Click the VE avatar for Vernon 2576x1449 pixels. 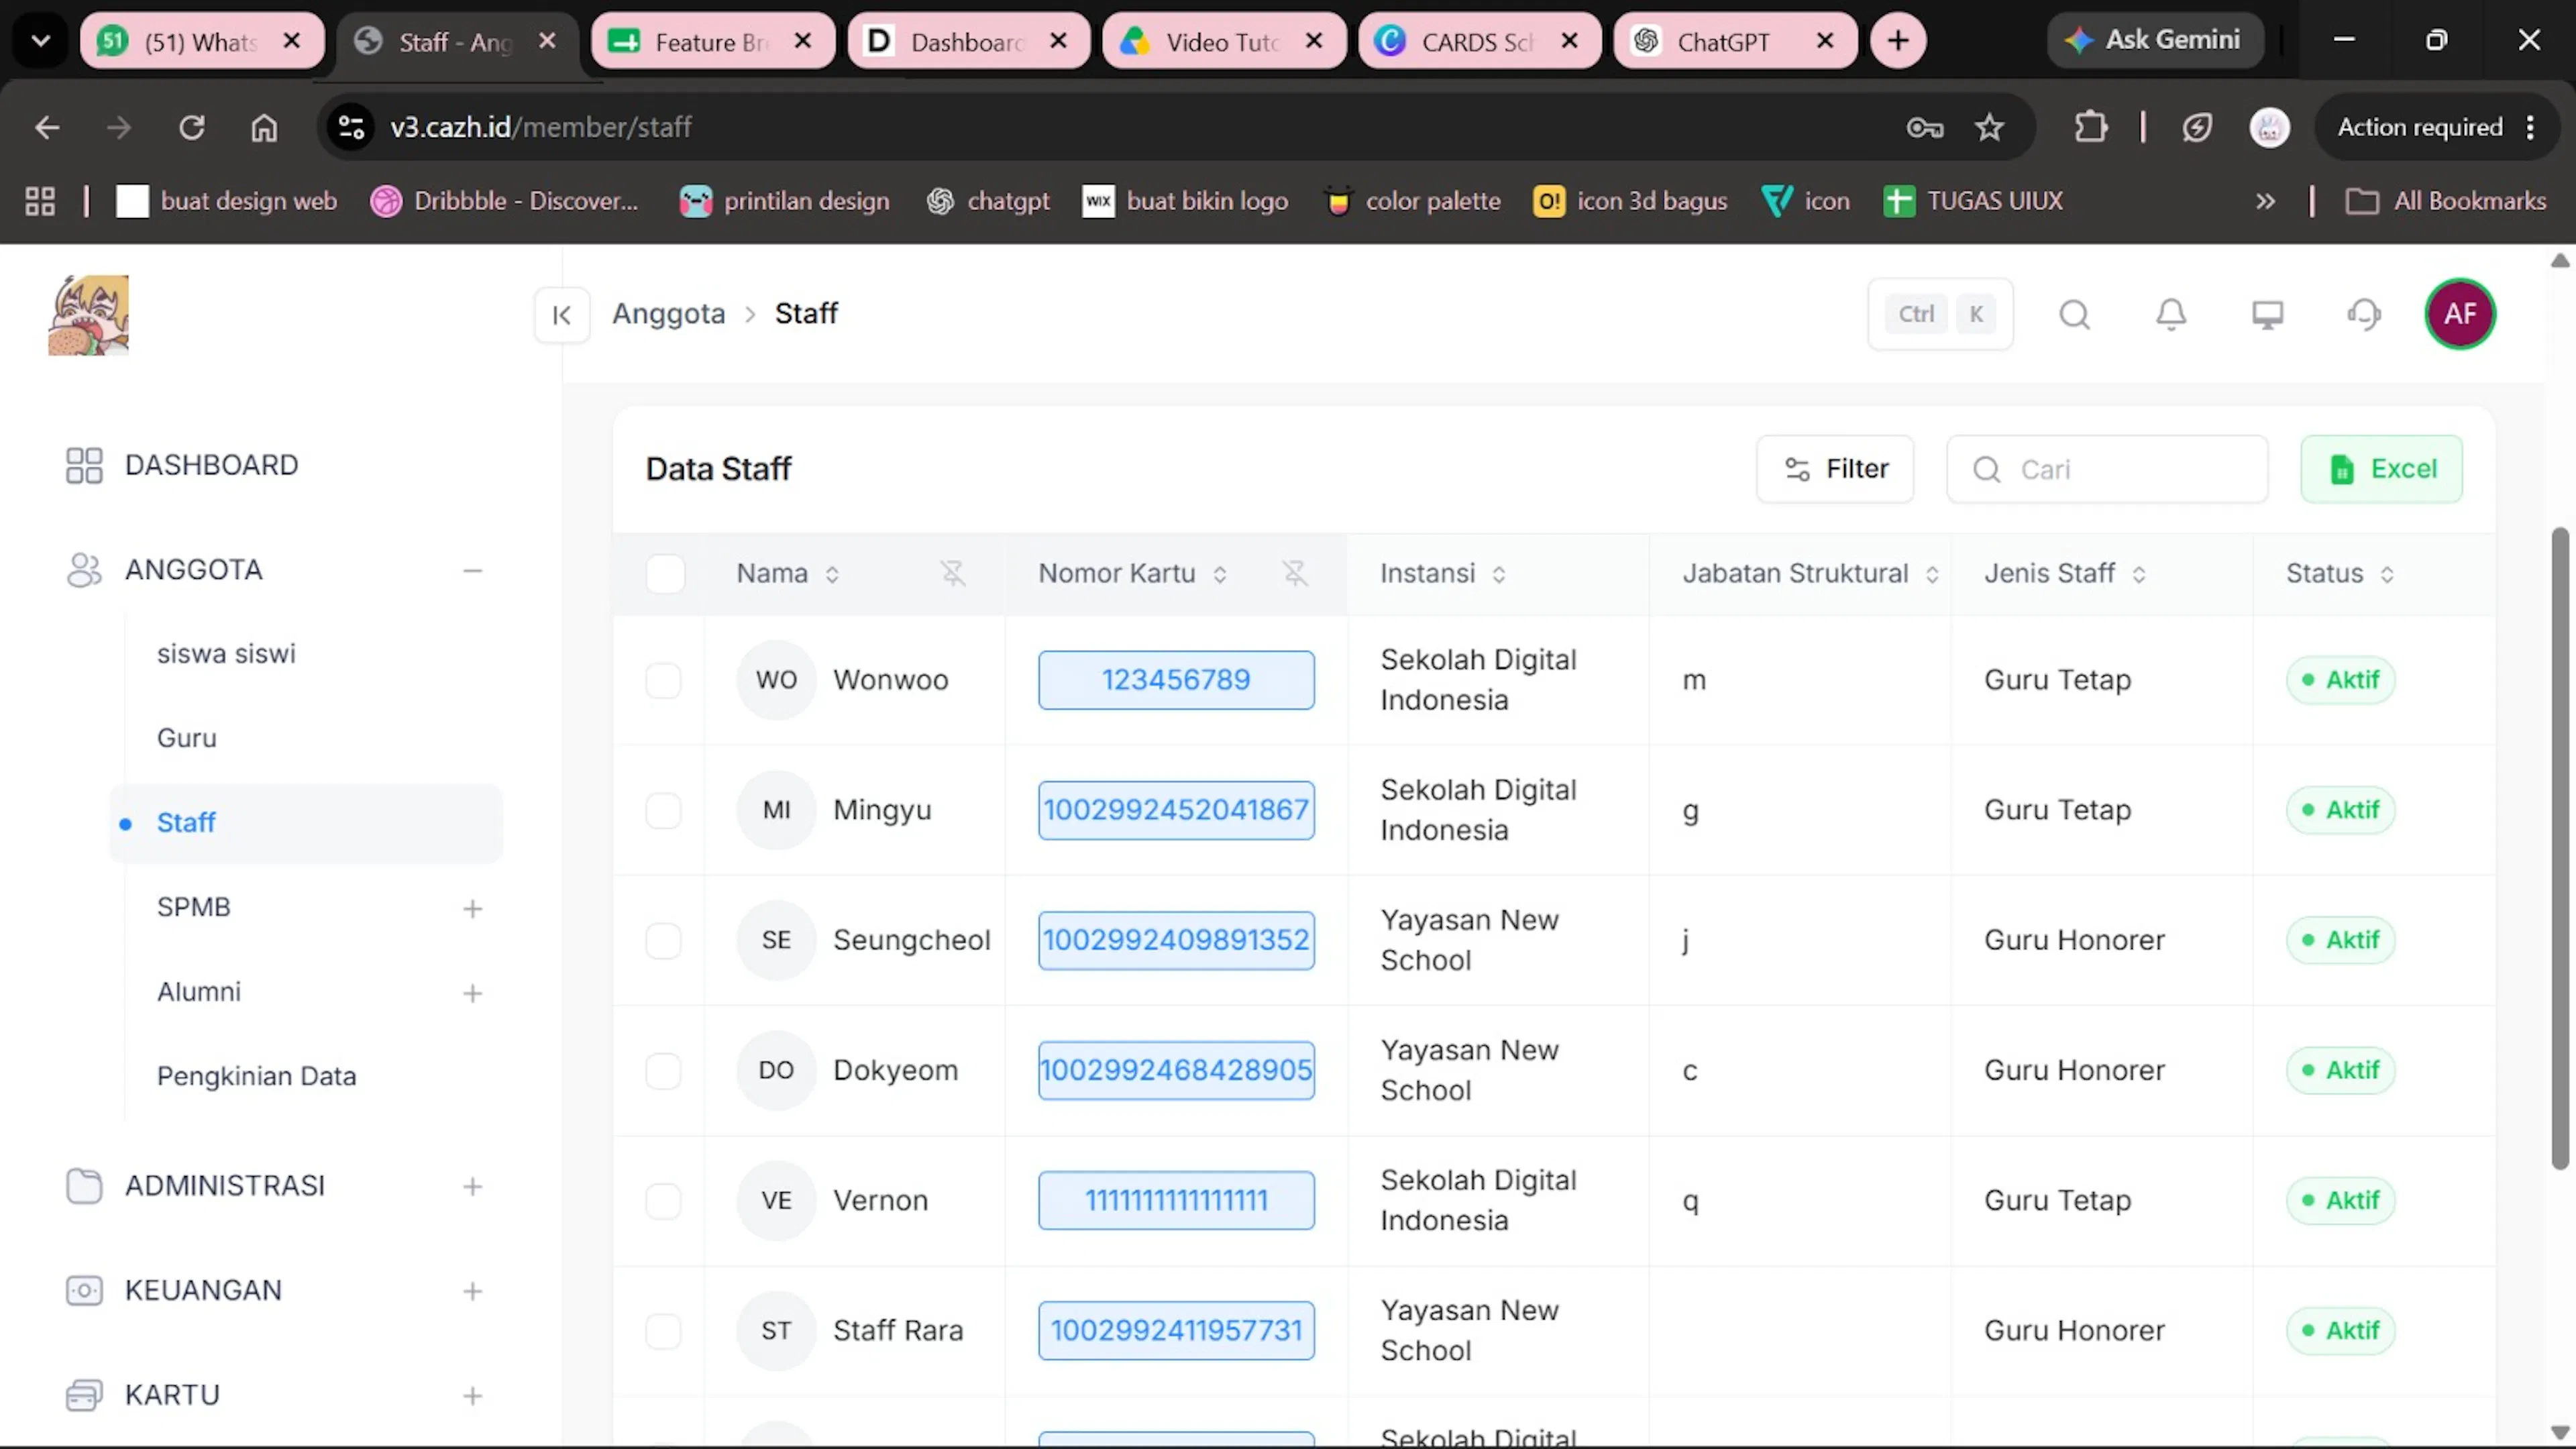pos(776,1200)
